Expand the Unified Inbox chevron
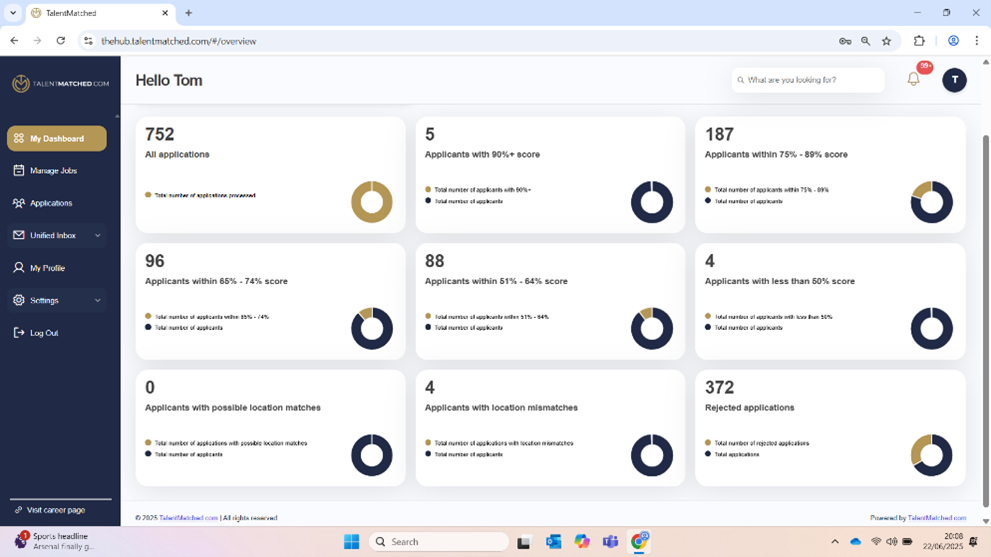This screenshot has width=991, height=557. click(x=97, y=235)
